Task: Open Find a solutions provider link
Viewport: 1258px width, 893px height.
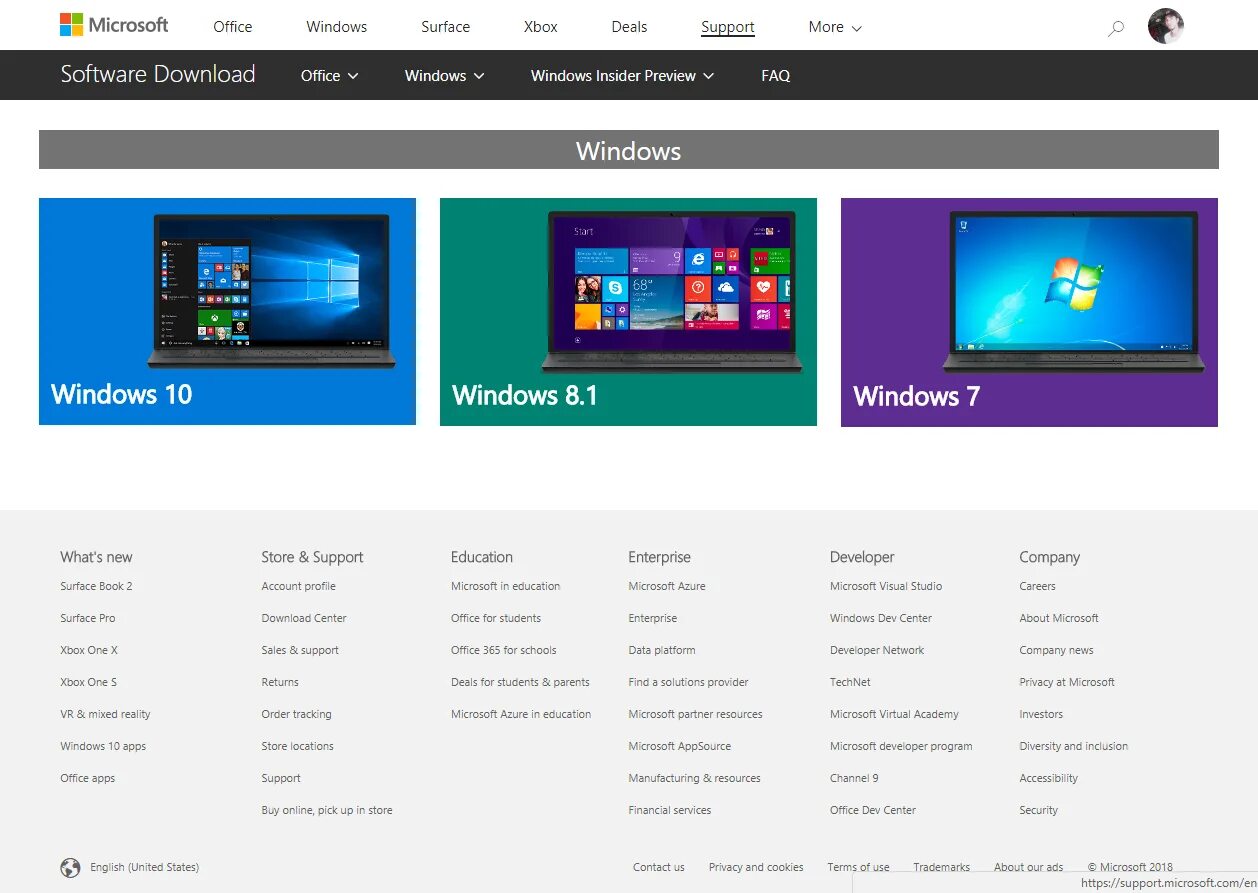Action: [688, 682]
